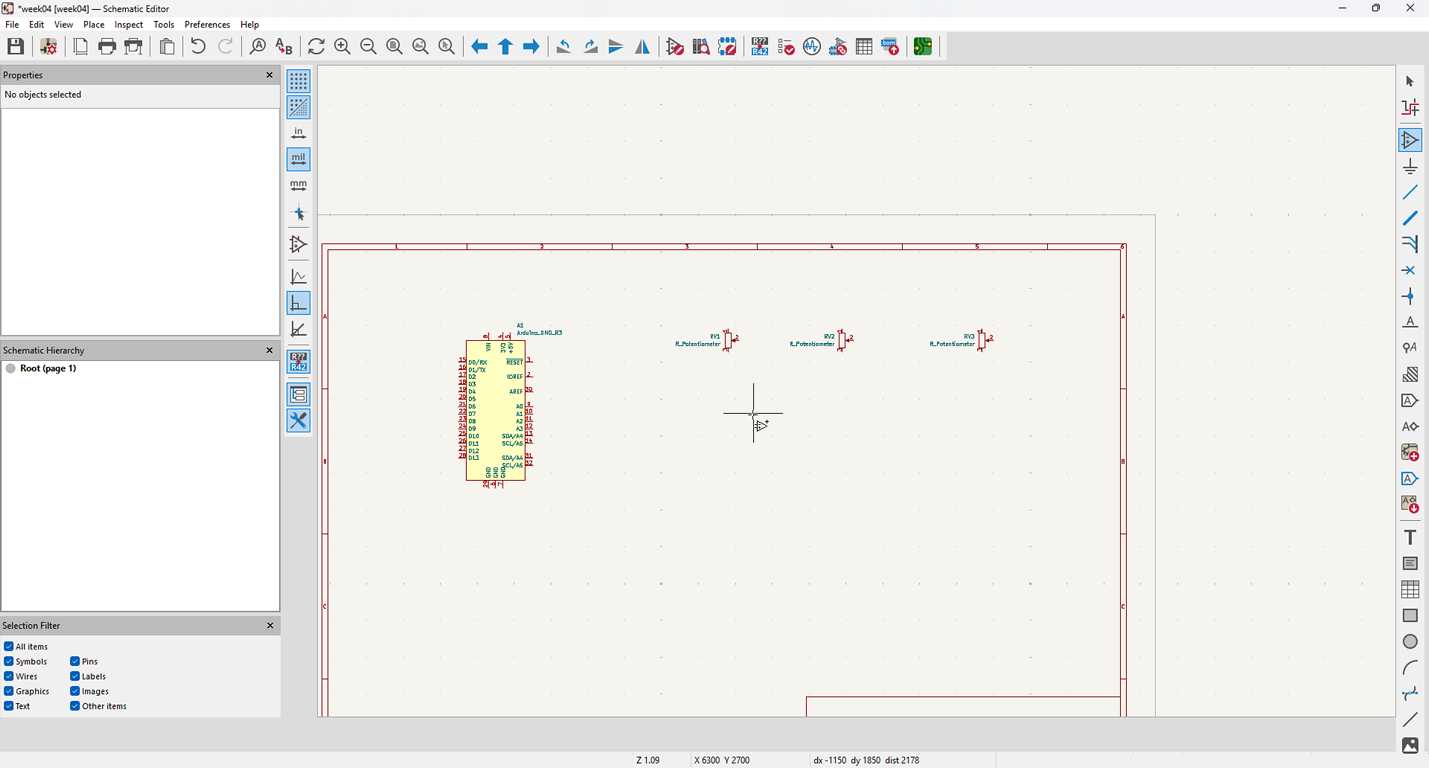Select the No-Connect Flag tool
Viewport: 1429px width, 768px height.
click(x=1410, y=270)
